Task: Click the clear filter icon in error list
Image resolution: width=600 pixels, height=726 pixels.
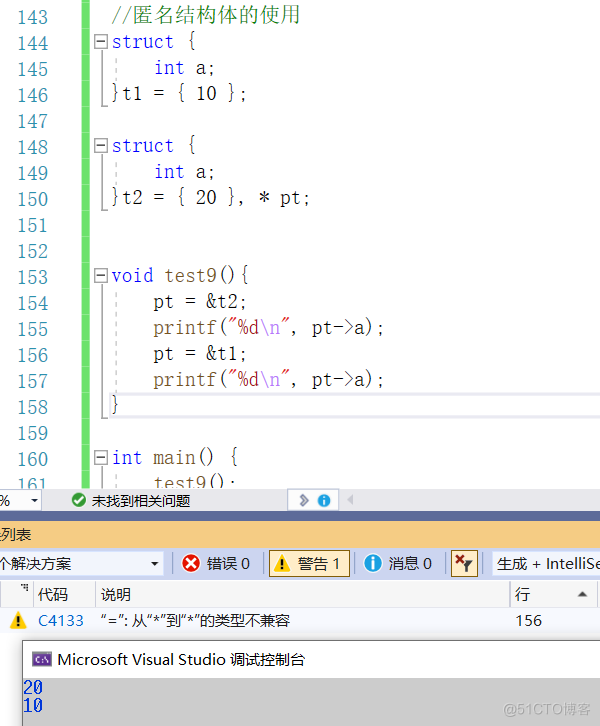Action: click(x=464, y=563)
